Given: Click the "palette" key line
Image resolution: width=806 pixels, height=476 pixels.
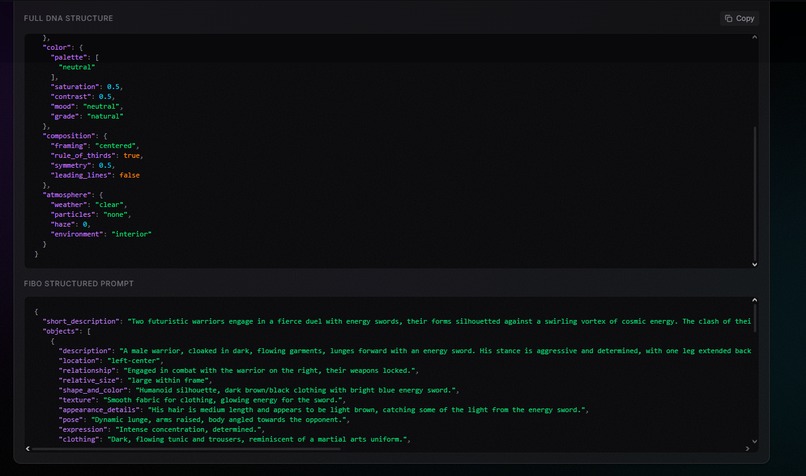Looking at the screenshot, I should click(75, 57).
